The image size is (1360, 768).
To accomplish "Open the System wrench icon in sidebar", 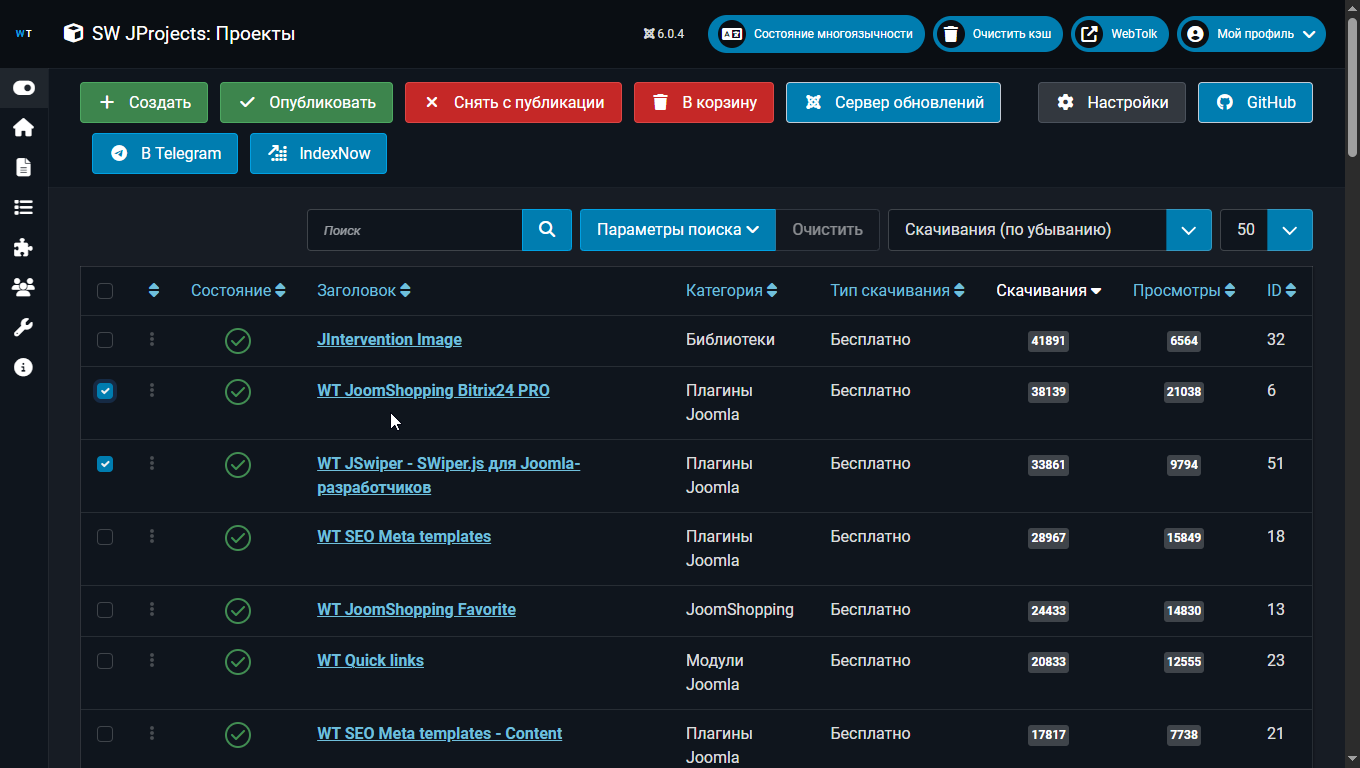I will 23,327.
